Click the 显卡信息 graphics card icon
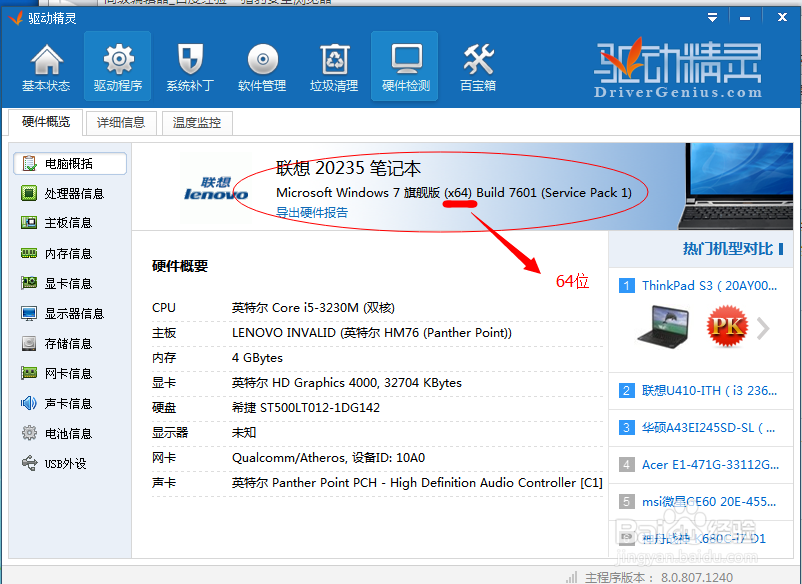This screenshot has width=802, height=584. 29,283
